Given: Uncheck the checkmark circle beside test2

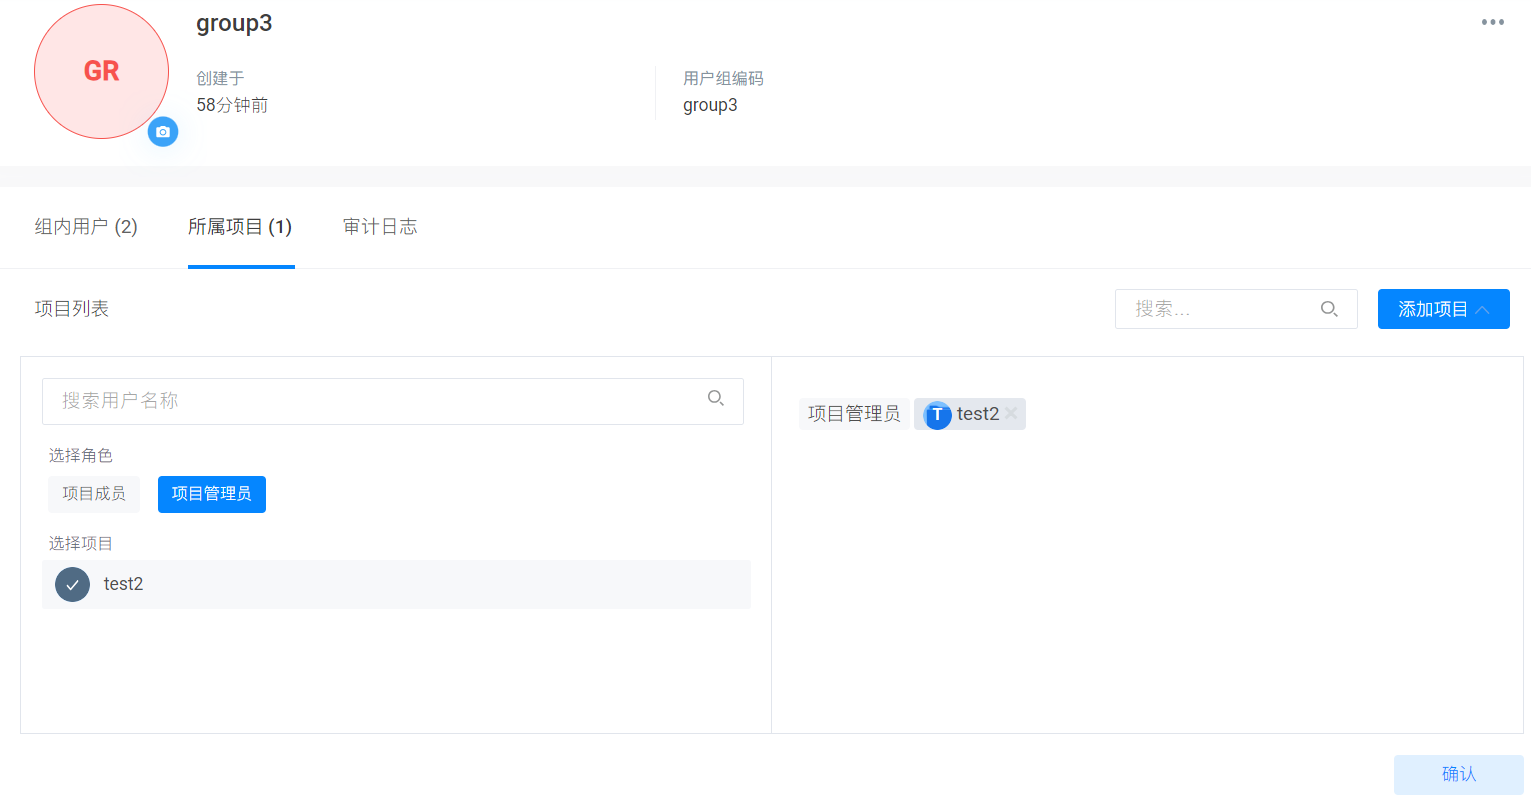Looking at the screenshot, I should [72, 584].
